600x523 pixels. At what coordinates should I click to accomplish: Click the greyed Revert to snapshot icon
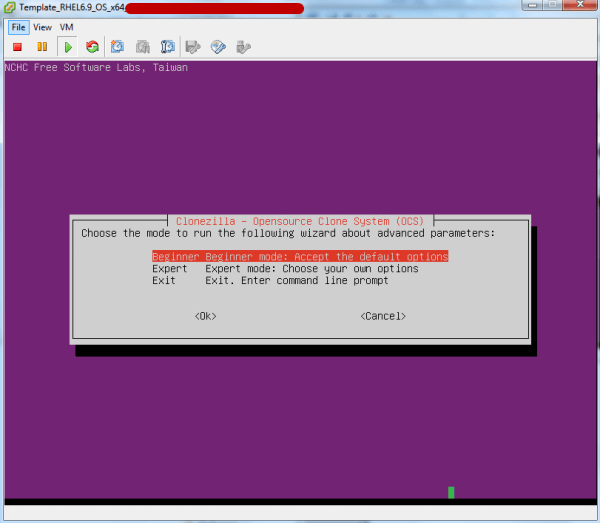click(x=143, y=47)
